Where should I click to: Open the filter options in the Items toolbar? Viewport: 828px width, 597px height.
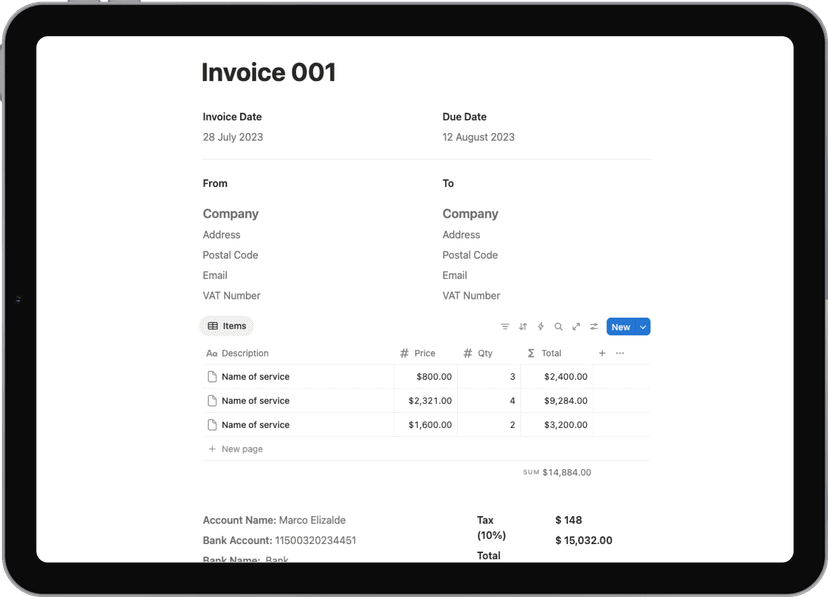click(505, 327)
